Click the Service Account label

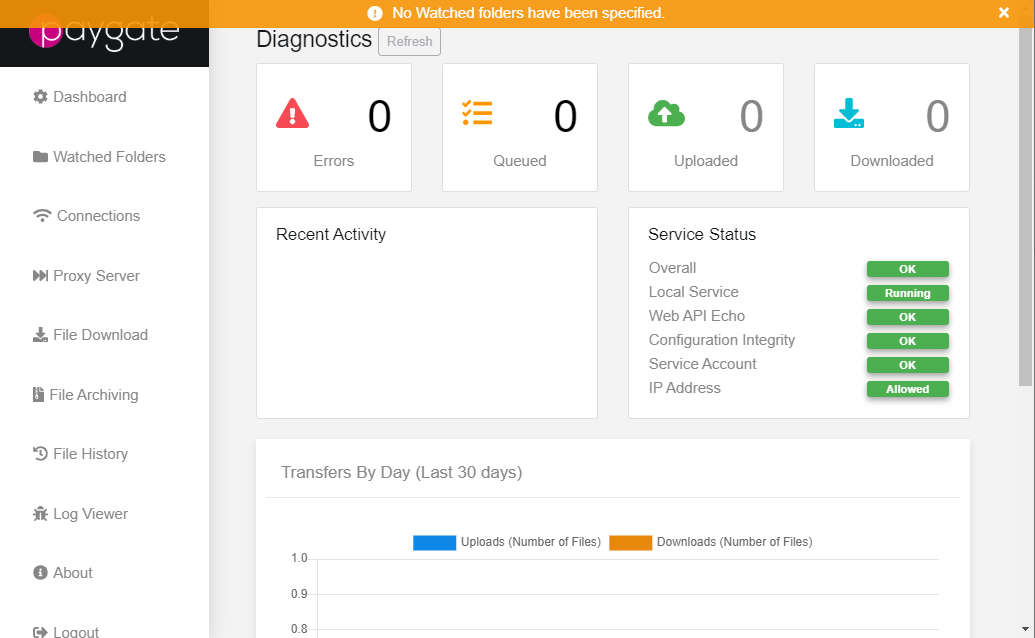tap(702, 364)
